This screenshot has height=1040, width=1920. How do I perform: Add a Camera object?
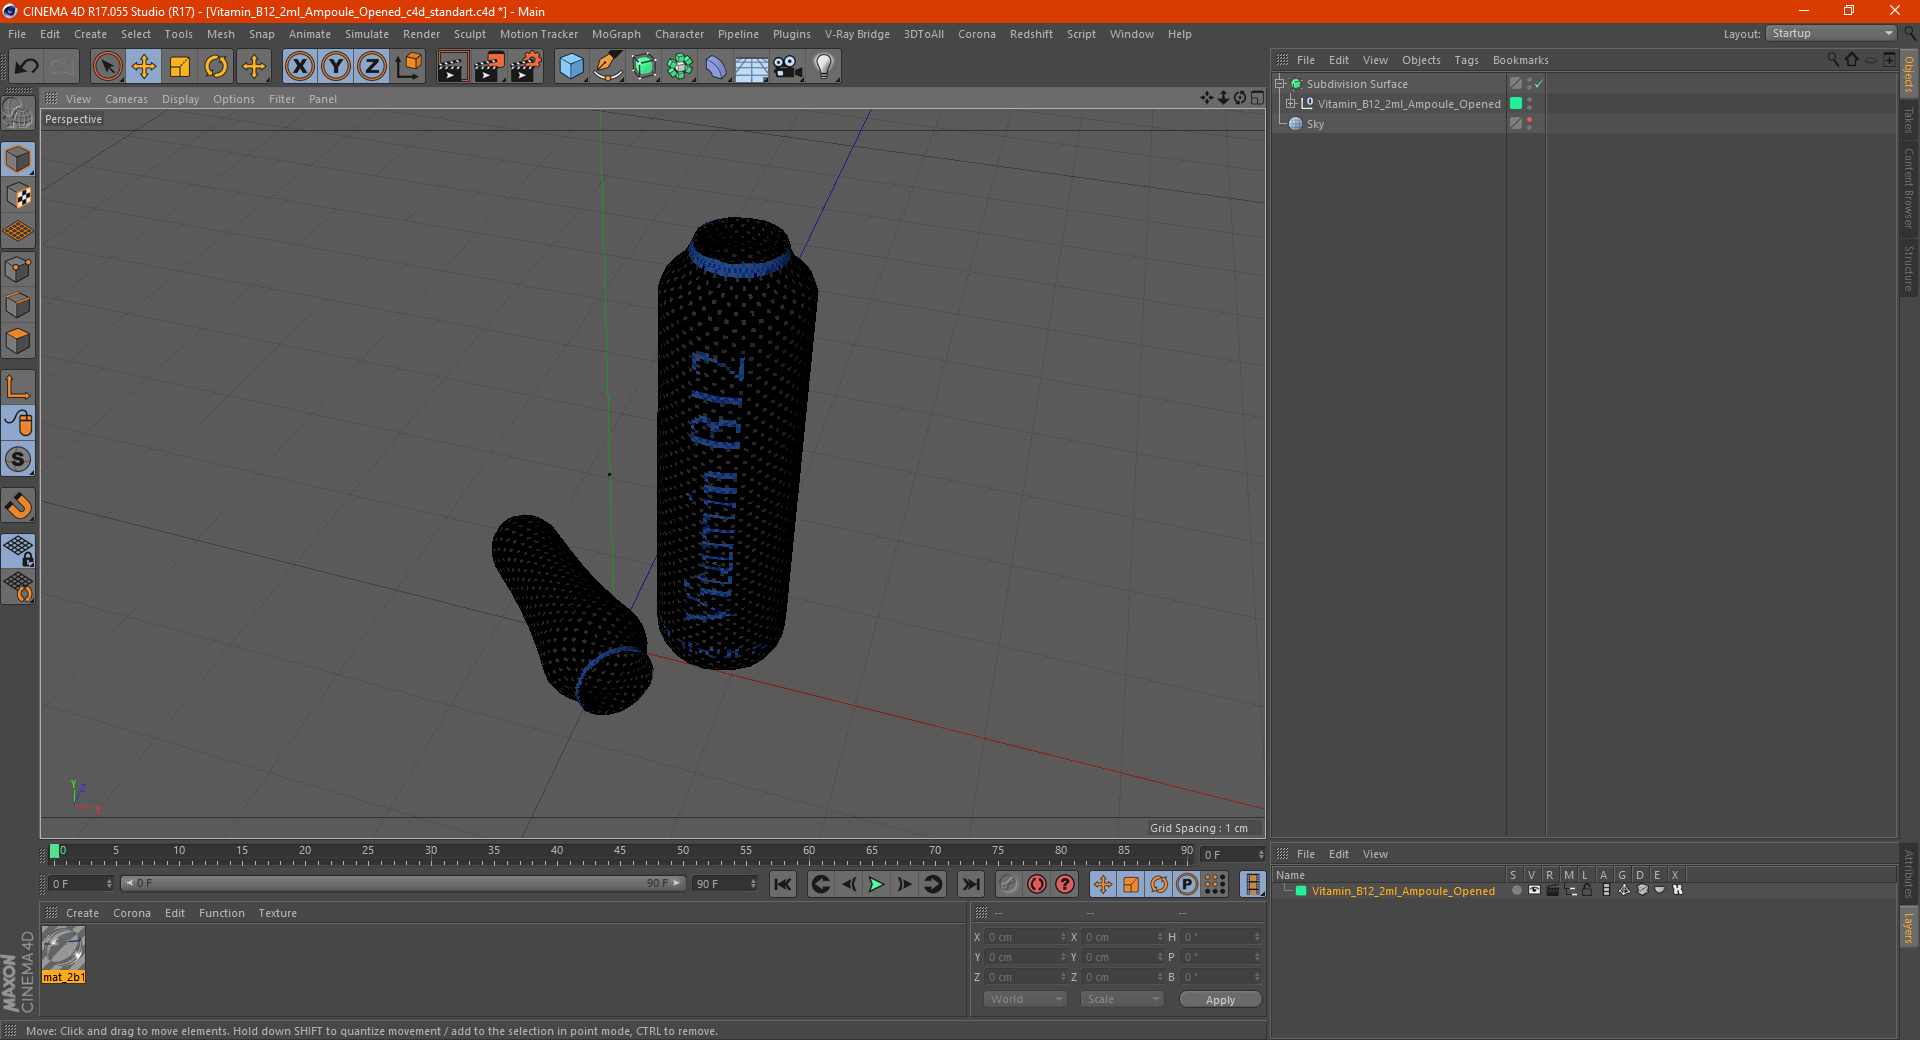pyautogui.click(x=788, y=67)
